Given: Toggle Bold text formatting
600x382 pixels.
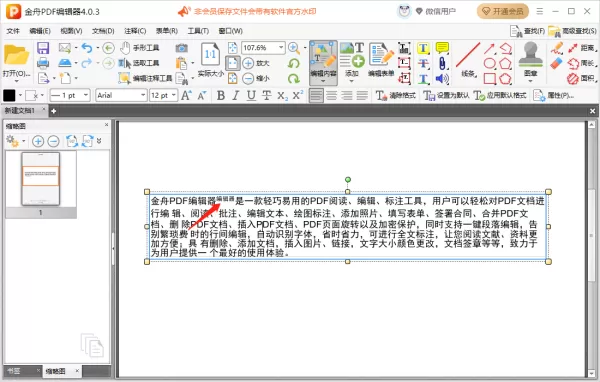Looking at the screenshot, I should 220,95.
